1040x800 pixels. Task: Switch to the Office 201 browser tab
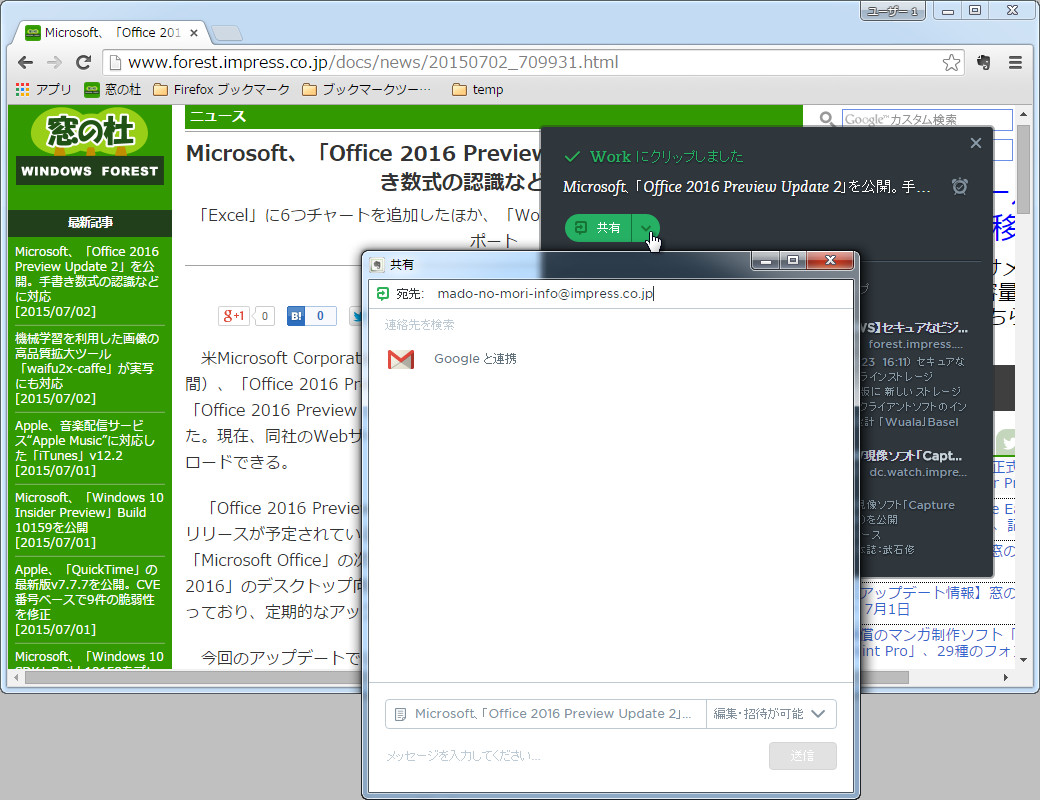[x=150, y=32]
